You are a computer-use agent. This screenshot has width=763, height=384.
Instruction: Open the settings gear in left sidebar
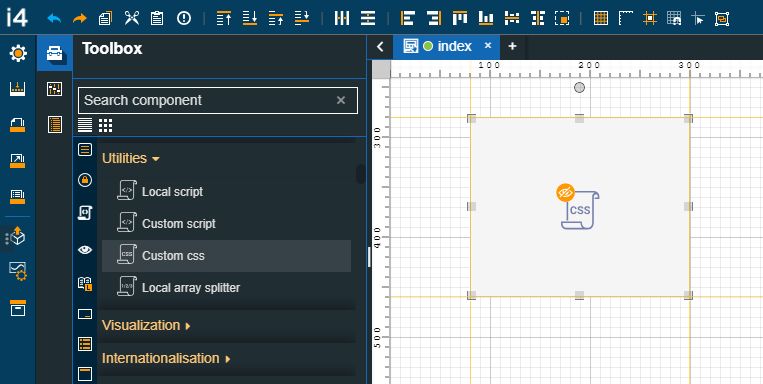(18, 53)
